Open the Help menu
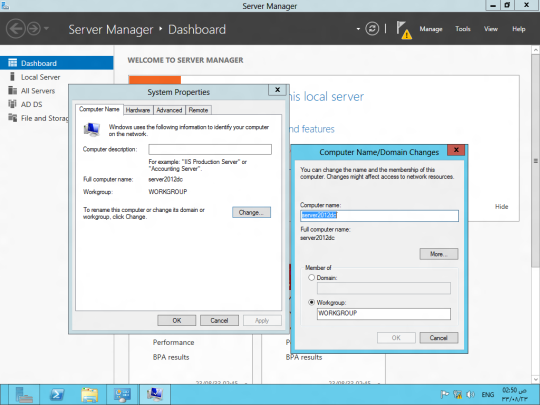The height and width of the screenshot is (405, 540). (x=518, y=29)
